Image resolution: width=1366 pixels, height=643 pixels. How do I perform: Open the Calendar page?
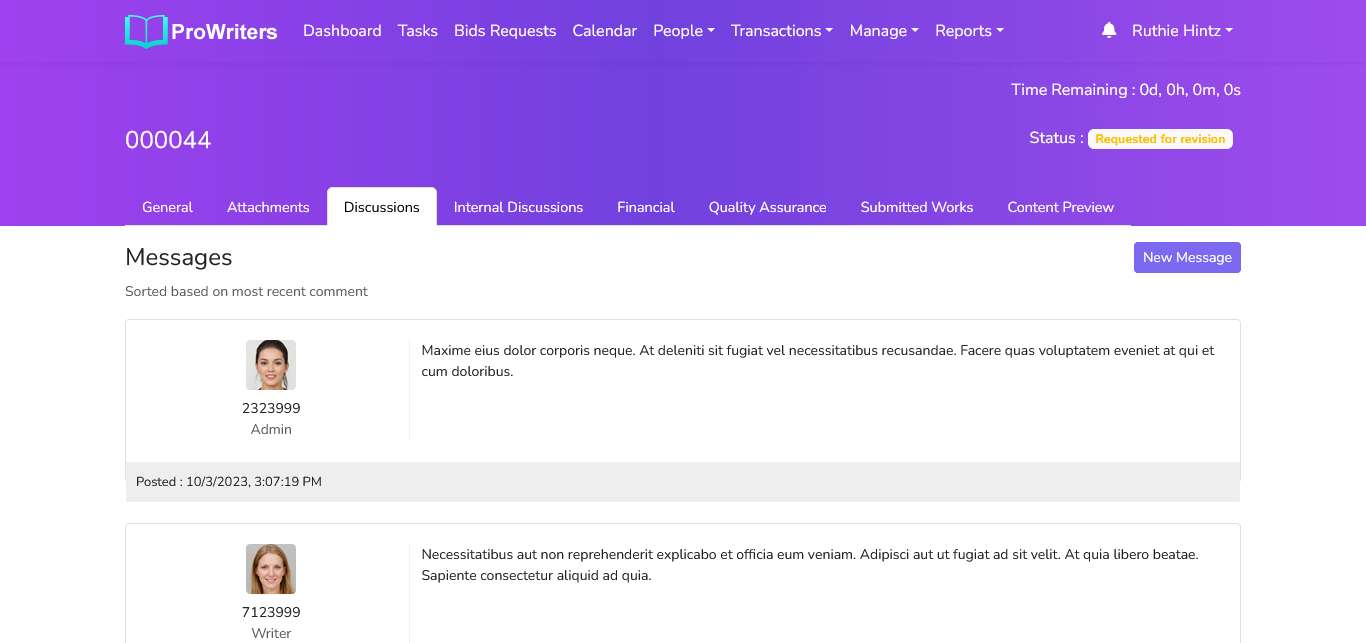point(605,31)
